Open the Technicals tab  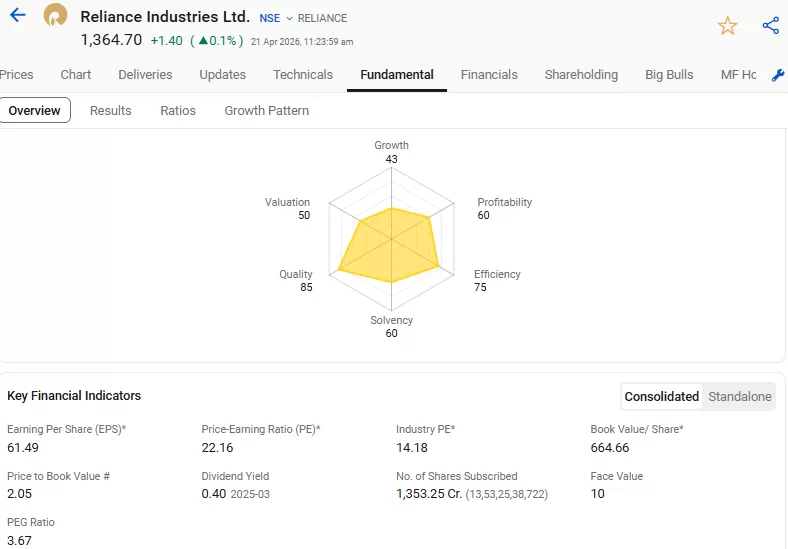pos(303,75)
